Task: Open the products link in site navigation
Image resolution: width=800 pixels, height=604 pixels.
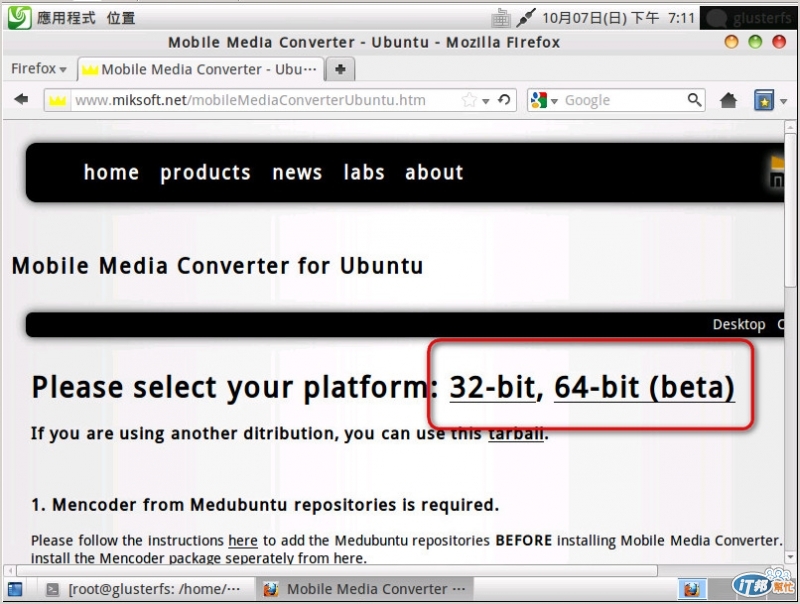Action: click(x=205, y=173)
